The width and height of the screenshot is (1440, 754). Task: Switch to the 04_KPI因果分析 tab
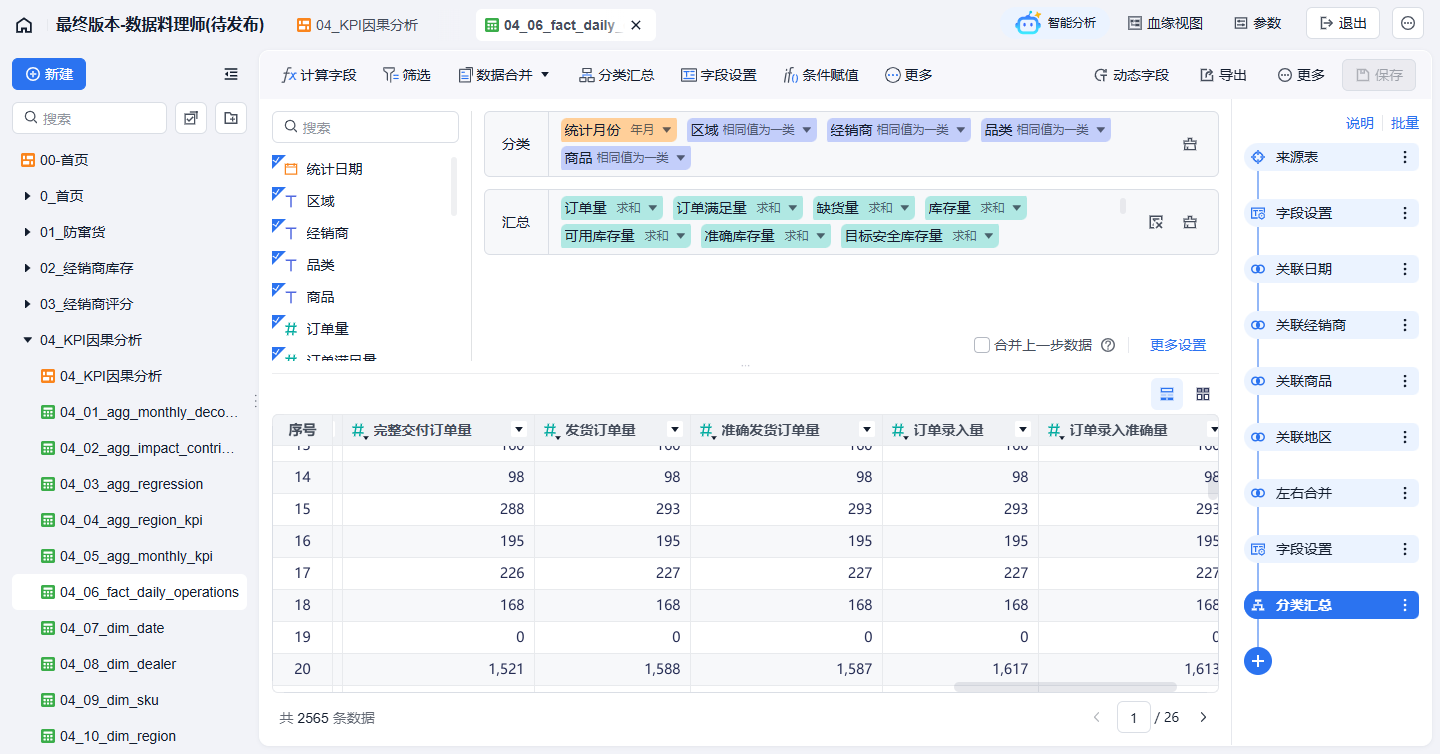point(357,25)
